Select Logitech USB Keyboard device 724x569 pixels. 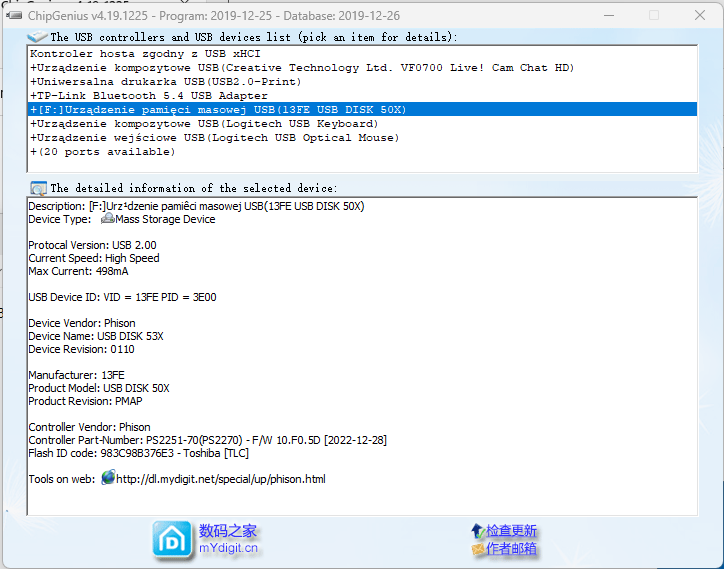coord(362,124)
